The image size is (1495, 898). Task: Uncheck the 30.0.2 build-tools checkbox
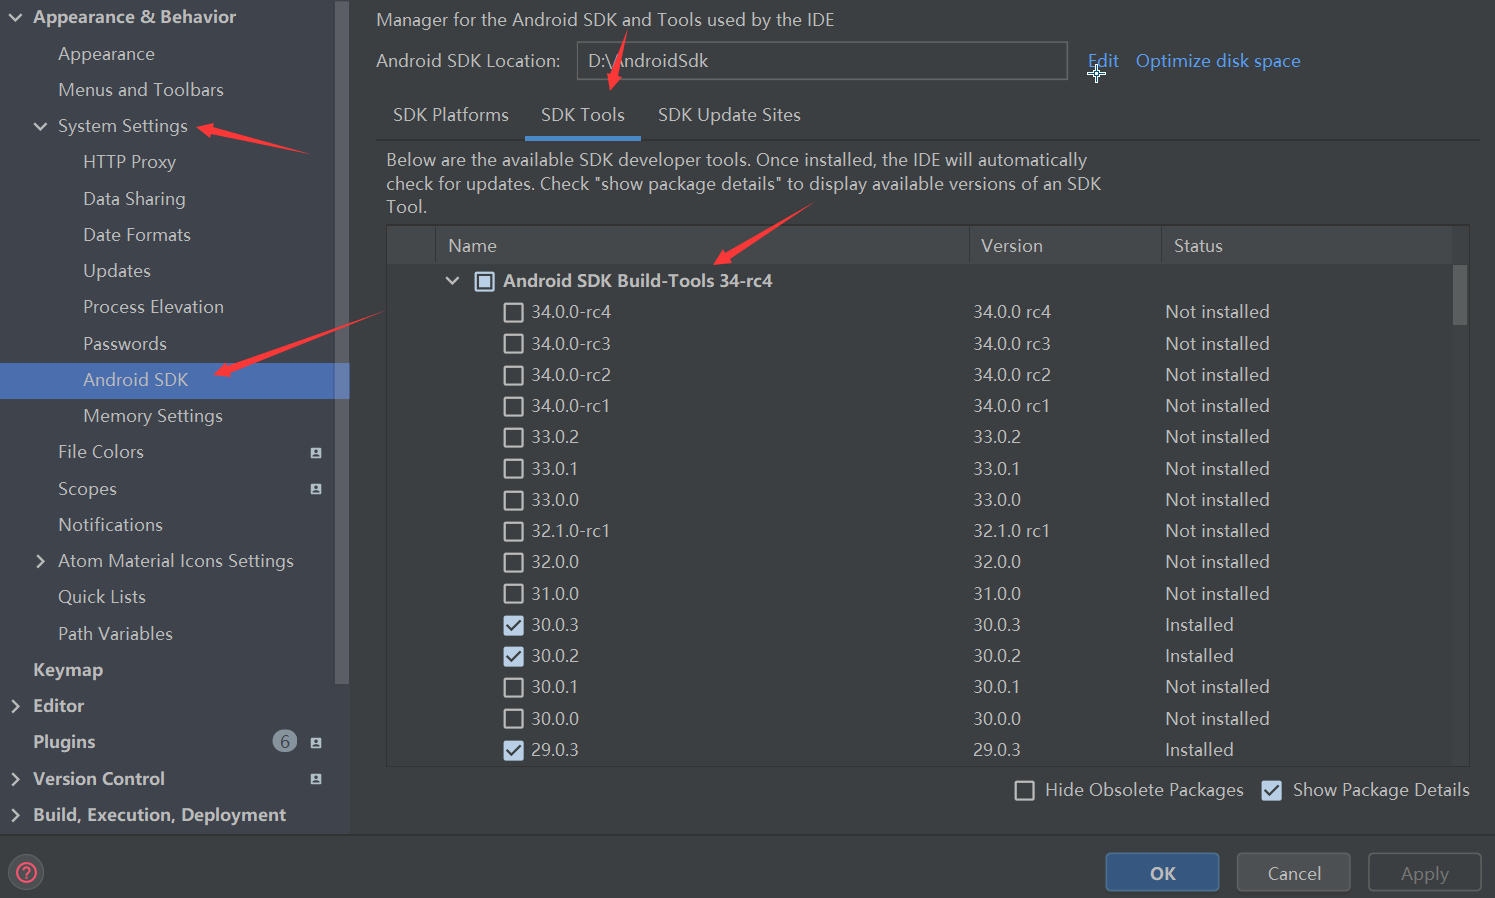tap(513, 656)
